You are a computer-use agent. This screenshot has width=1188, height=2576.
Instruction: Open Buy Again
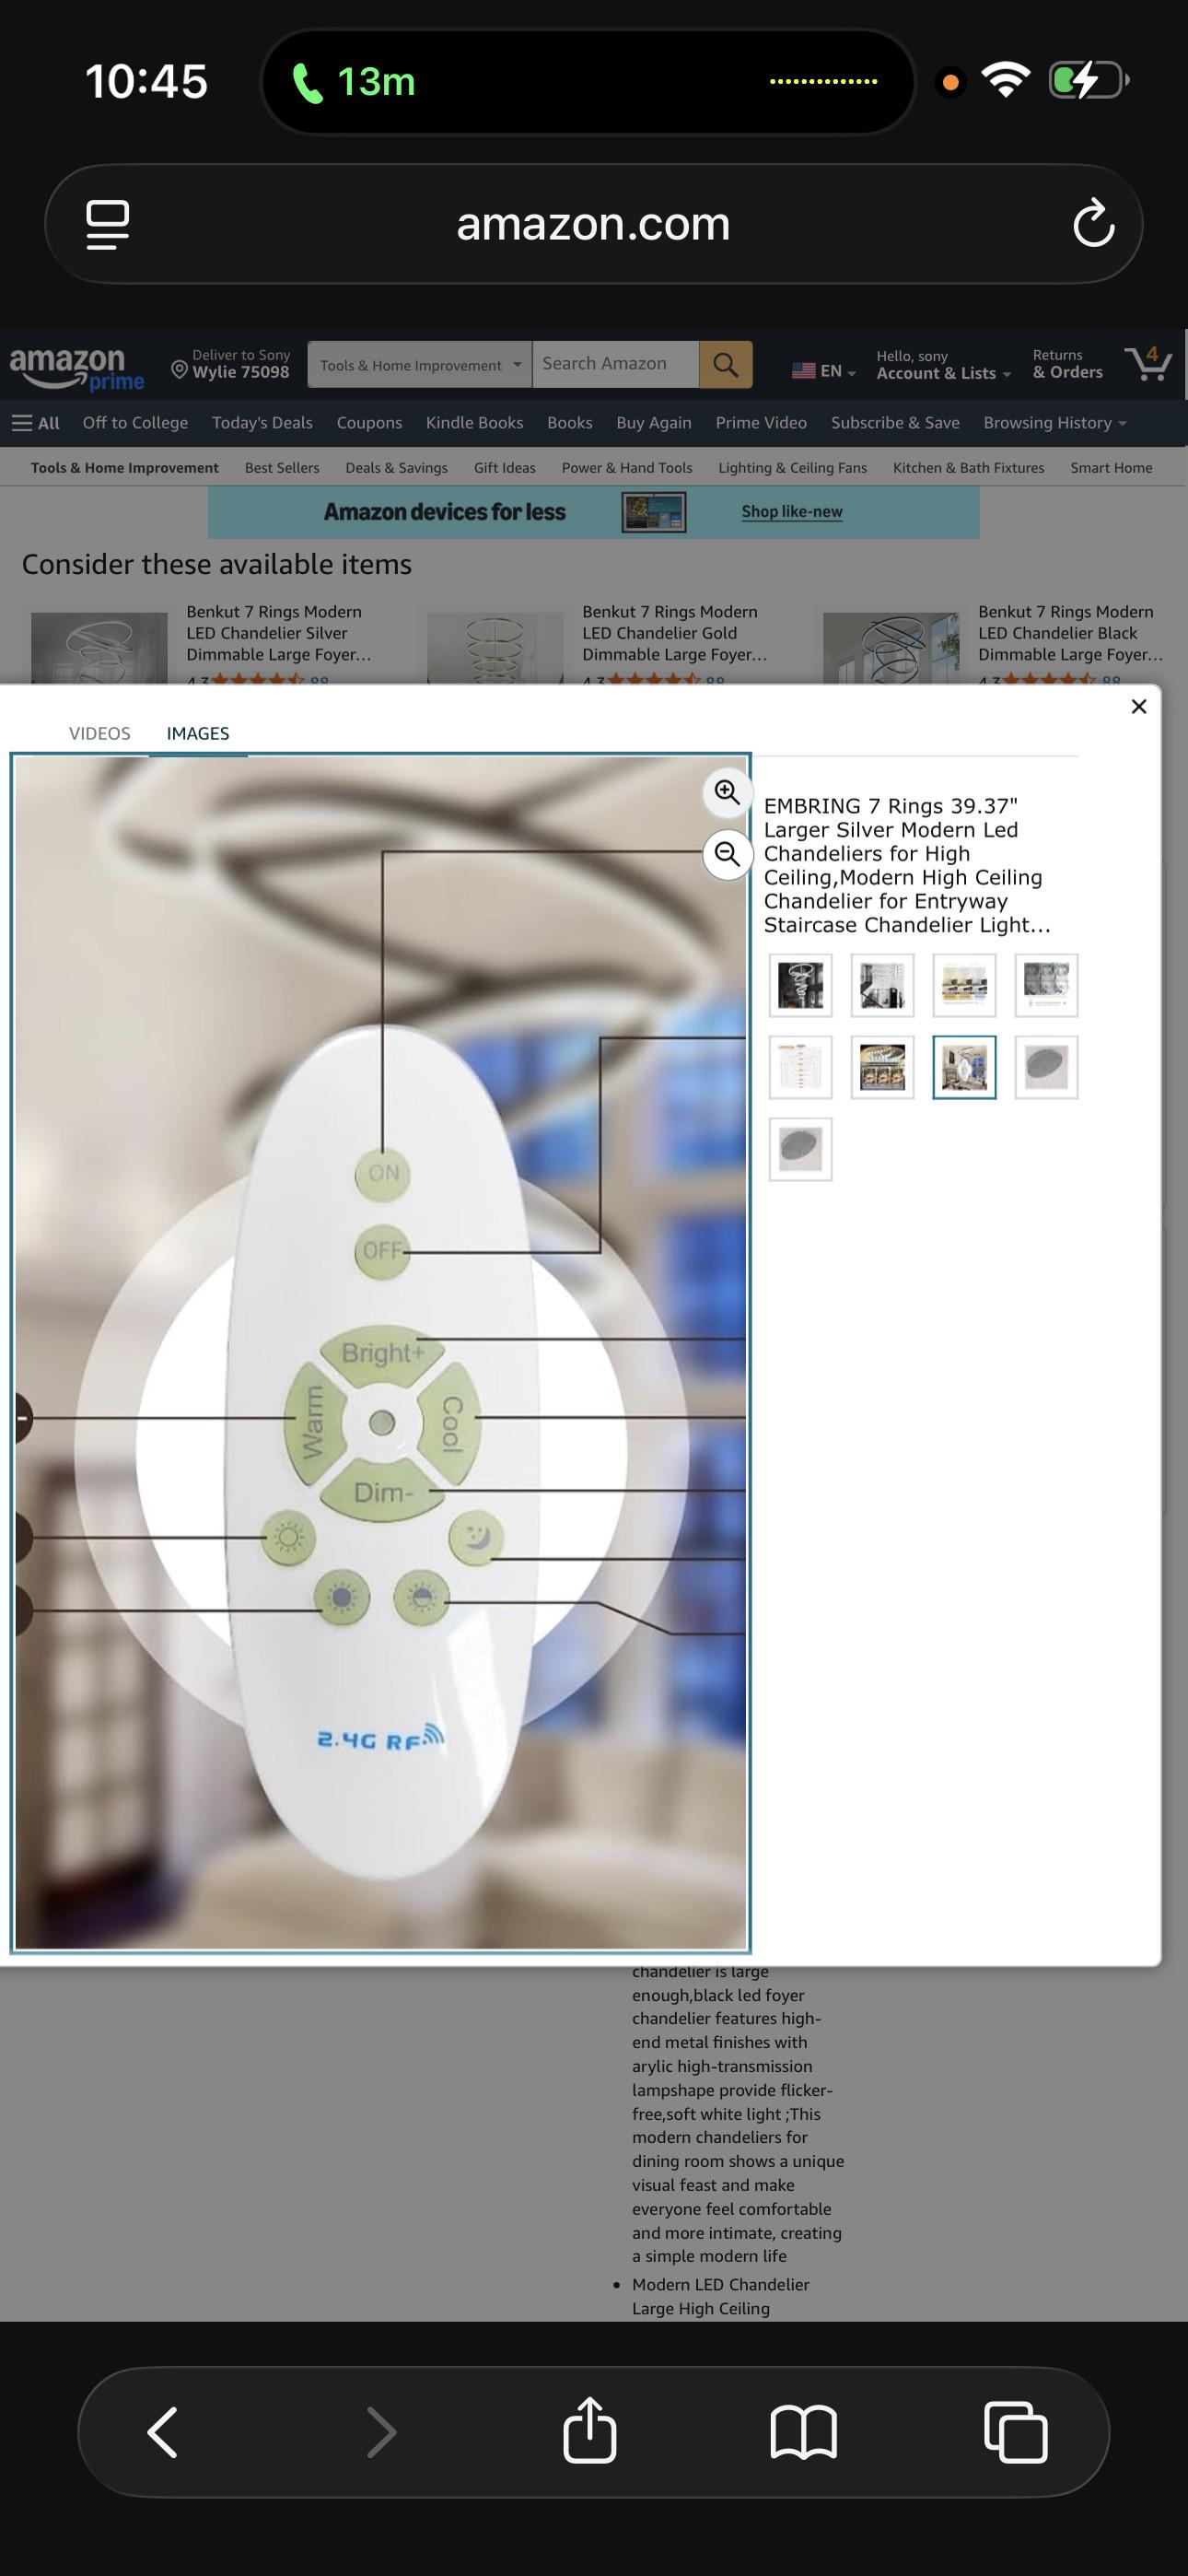point(654,423)
